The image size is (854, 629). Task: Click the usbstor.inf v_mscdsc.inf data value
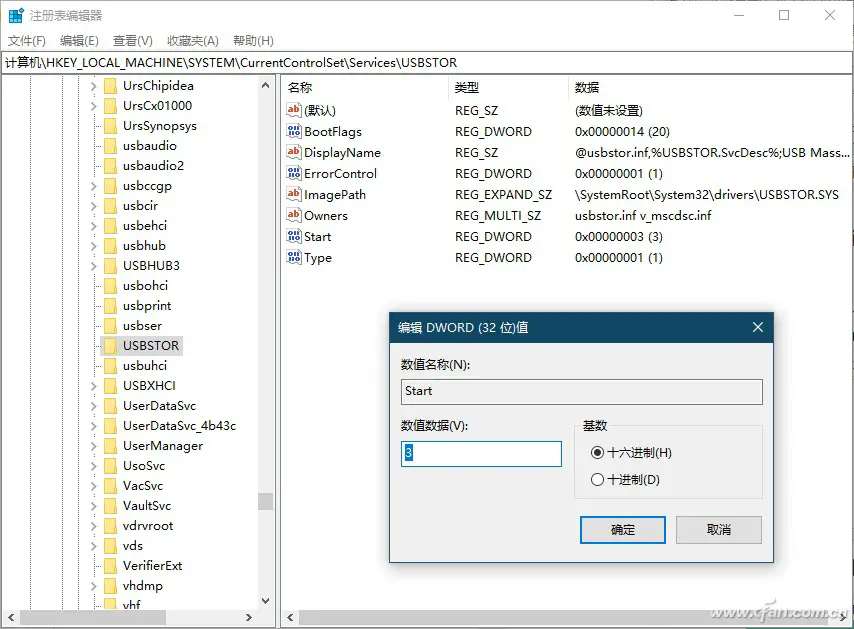point(643,216)
